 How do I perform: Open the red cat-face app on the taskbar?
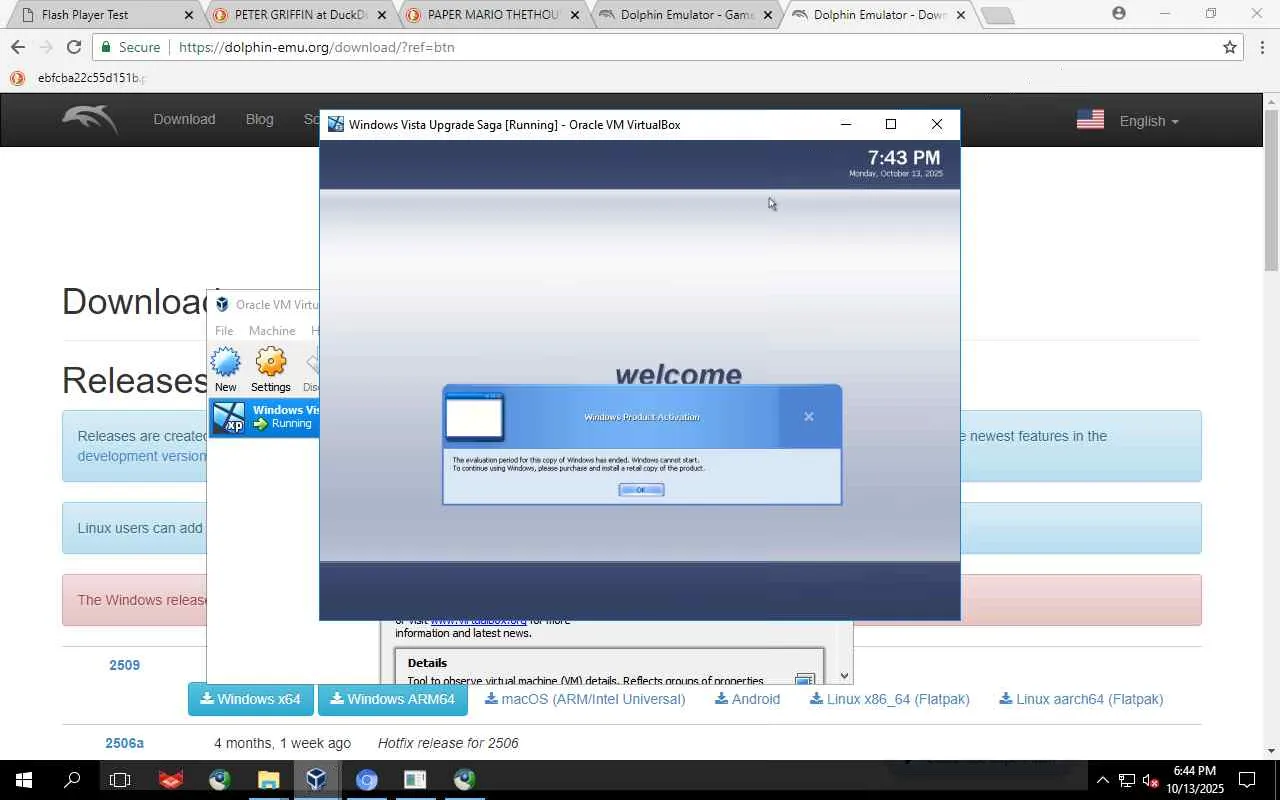[171, 780]
